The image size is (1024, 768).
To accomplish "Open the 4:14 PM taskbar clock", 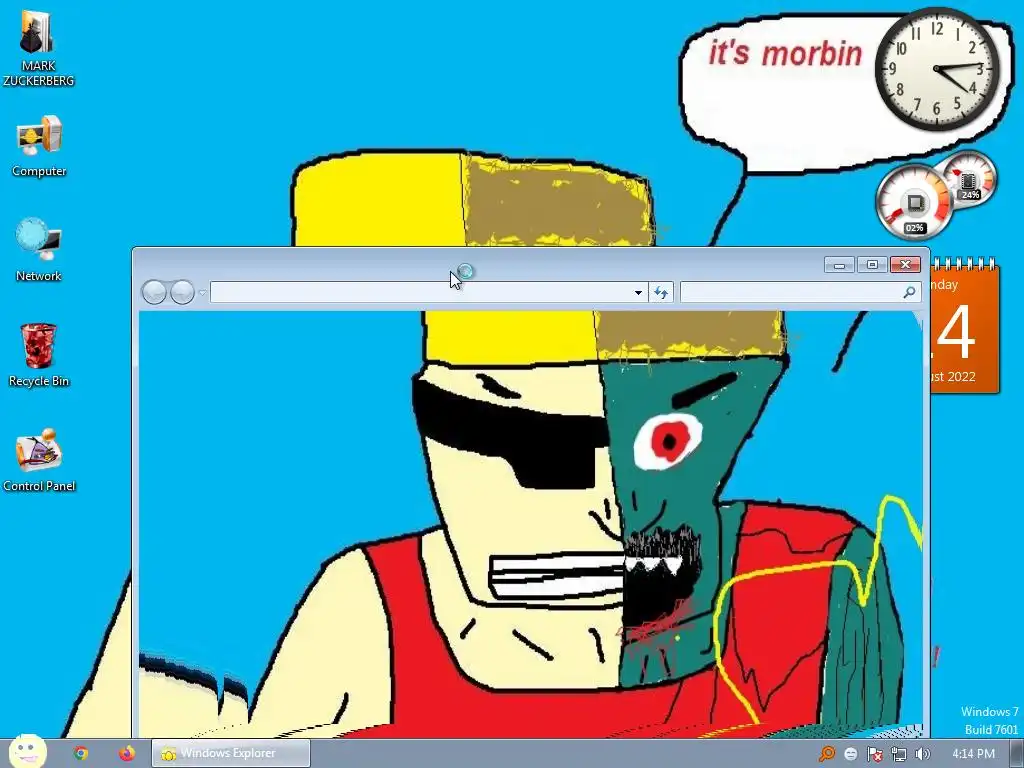I will point(973,754).
